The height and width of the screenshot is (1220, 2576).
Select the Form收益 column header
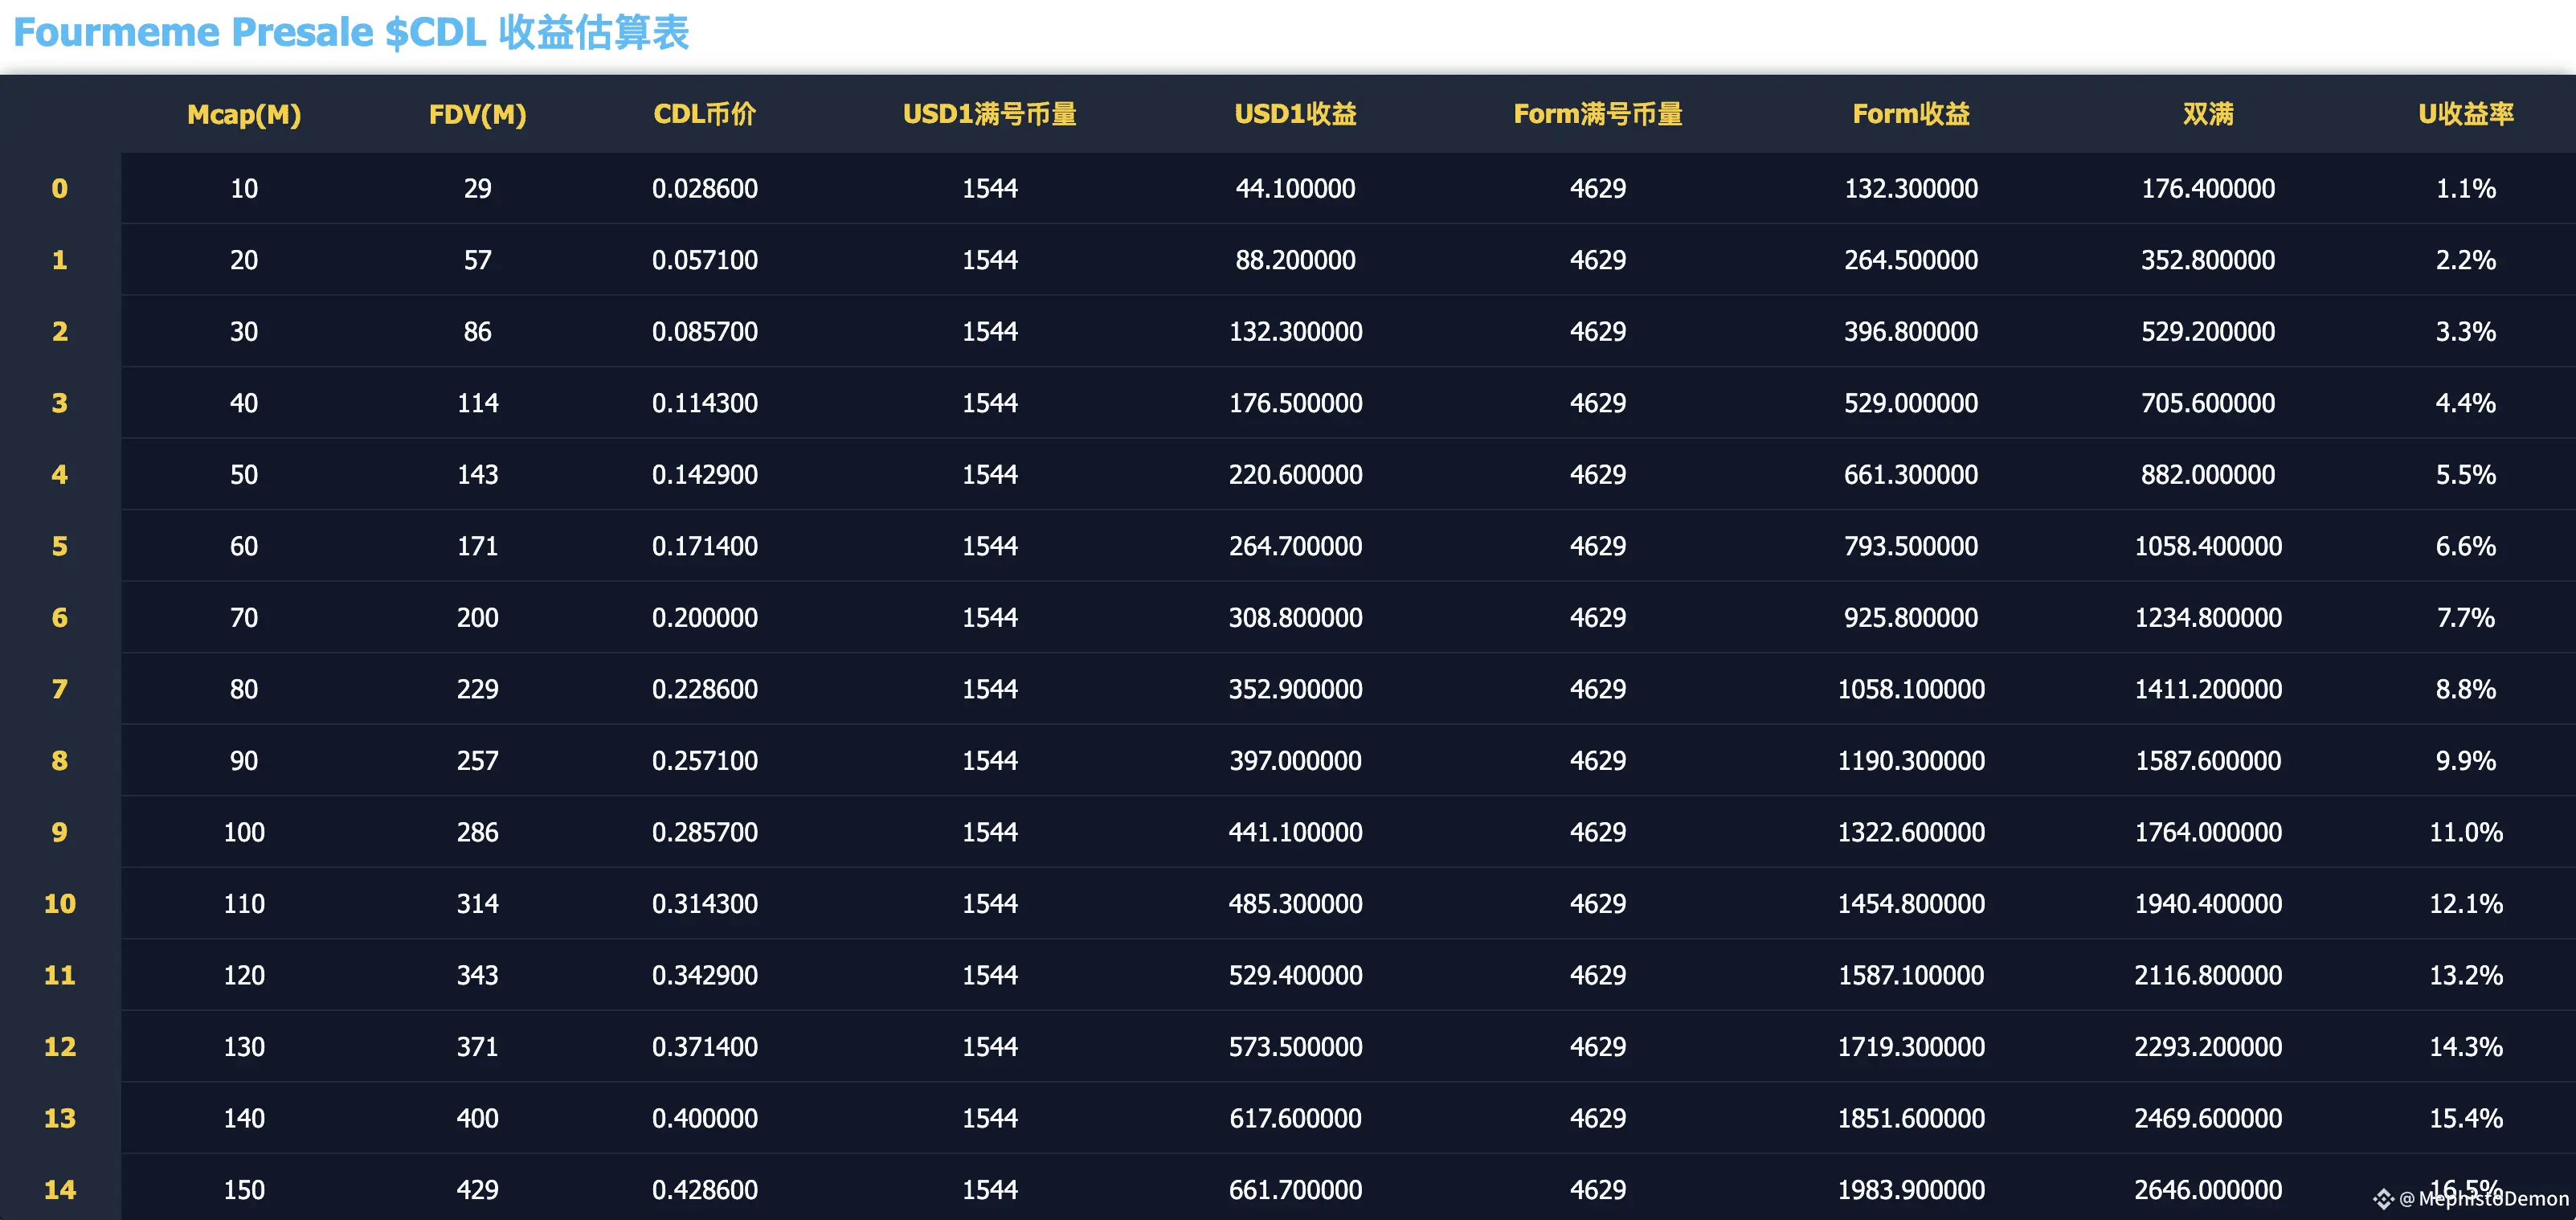pos(1911,114)
